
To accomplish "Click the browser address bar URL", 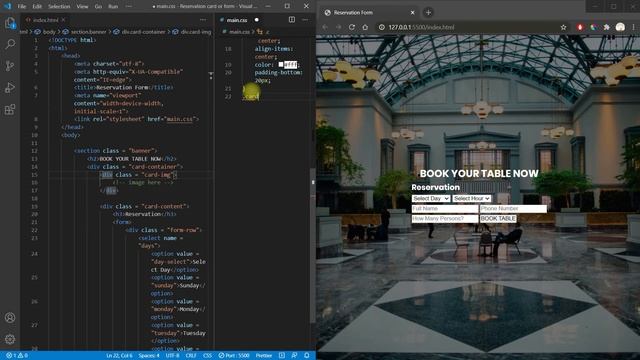I will click(x=421, y=27).
